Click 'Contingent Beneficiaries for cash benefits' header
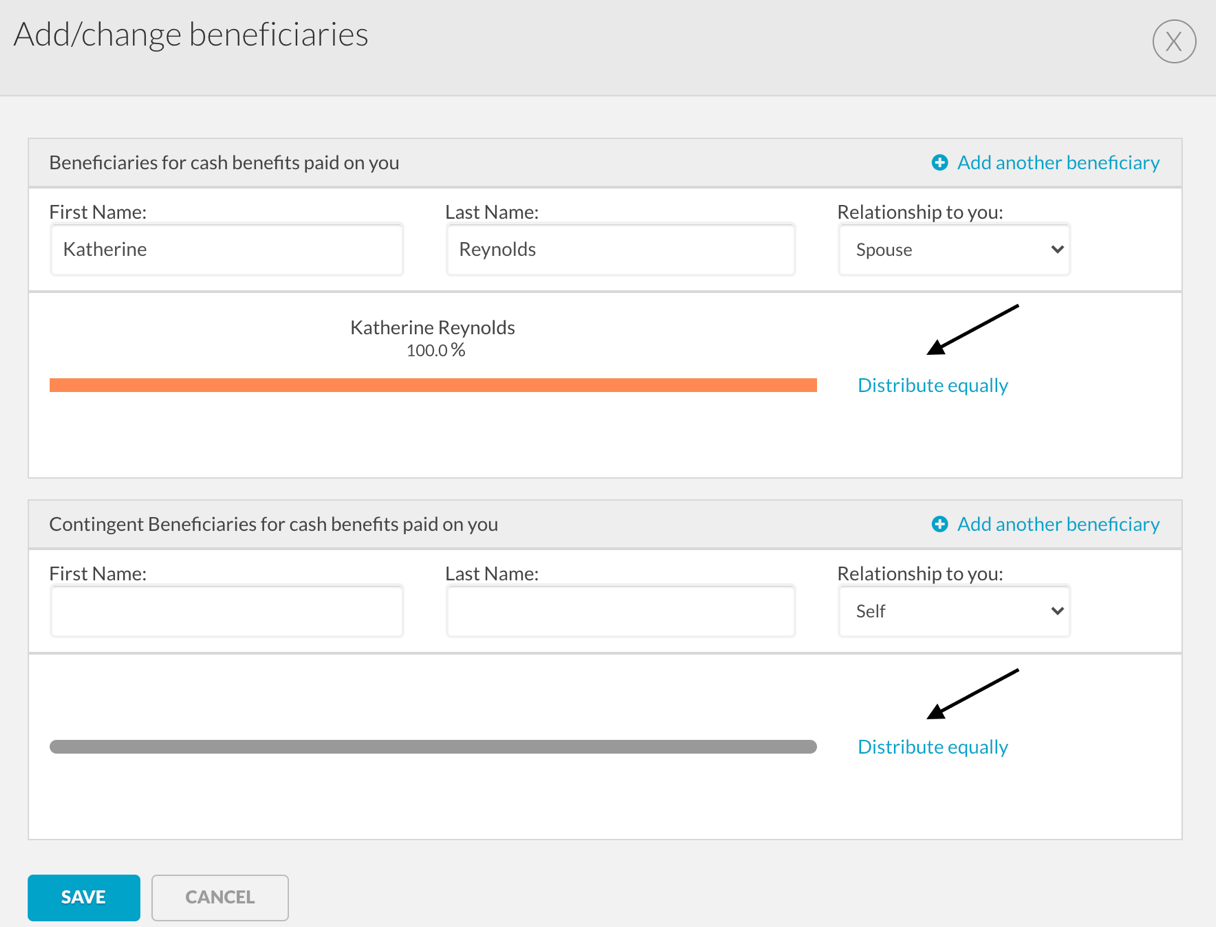The width and height of the screenshot is (1216, 927). (x=273, y=525)
